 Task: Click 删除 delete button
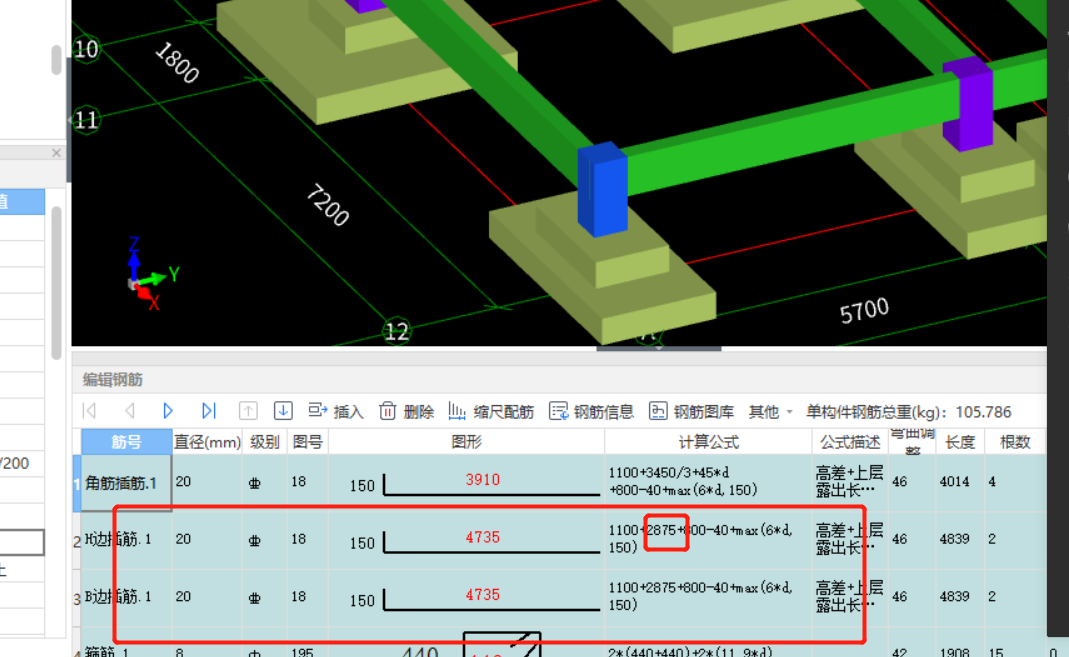[x=407, y=412]
